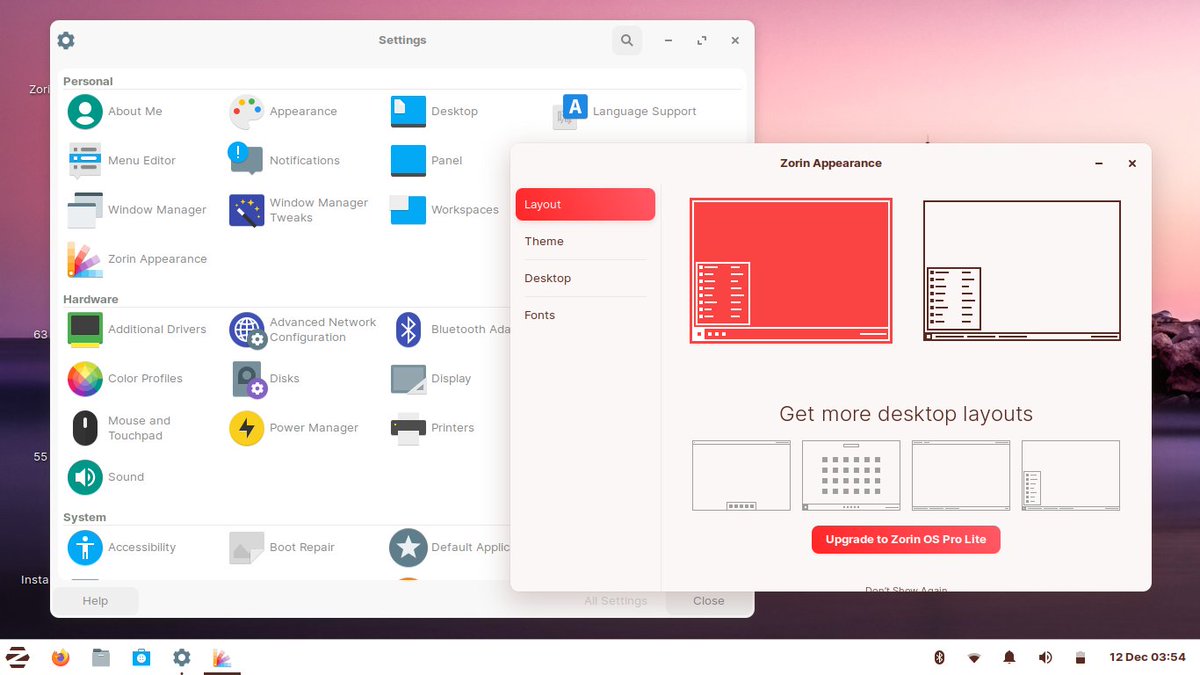Open Mouse and Touchpad settings
1200x675 pixels.
119,428
